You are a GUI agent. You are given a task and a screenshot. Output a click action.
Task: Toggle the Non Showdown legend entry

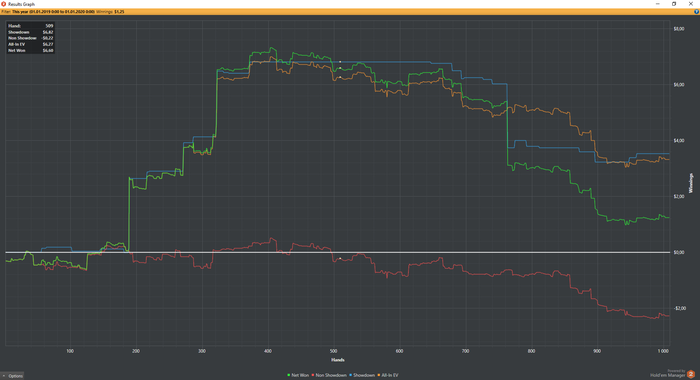[x=329, y=375]
